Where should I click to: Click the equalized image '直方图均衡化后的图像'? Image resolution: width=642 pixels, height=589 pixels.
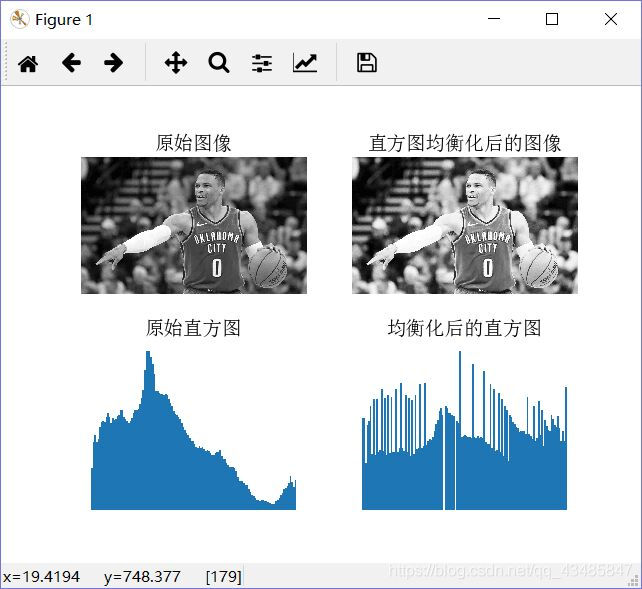(465, 226)
